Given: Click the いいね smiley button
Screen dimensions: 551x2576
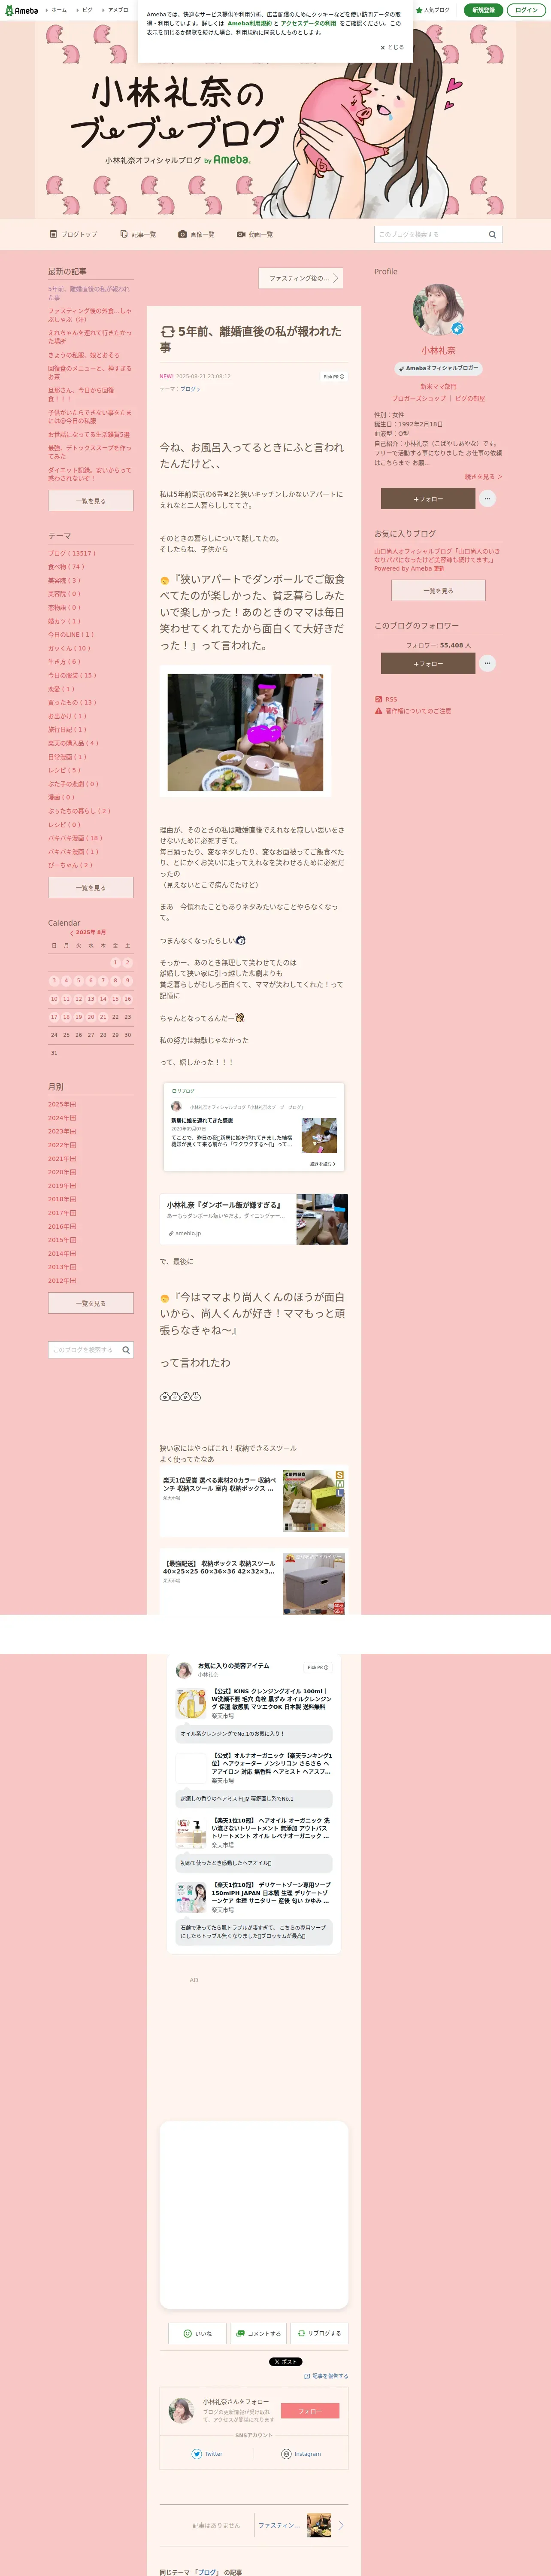Looking at the screenshot, I should point(196,2333).
